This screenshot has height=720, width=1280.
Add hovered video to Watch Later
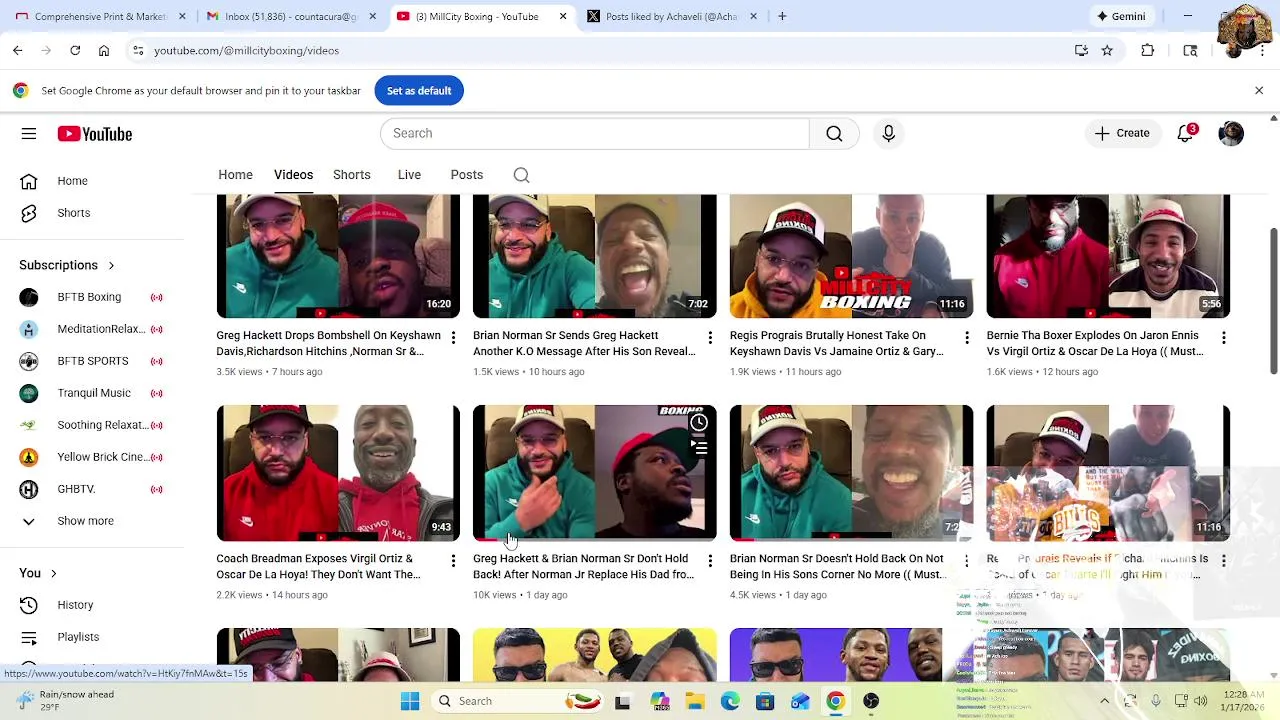click(699, 423)
